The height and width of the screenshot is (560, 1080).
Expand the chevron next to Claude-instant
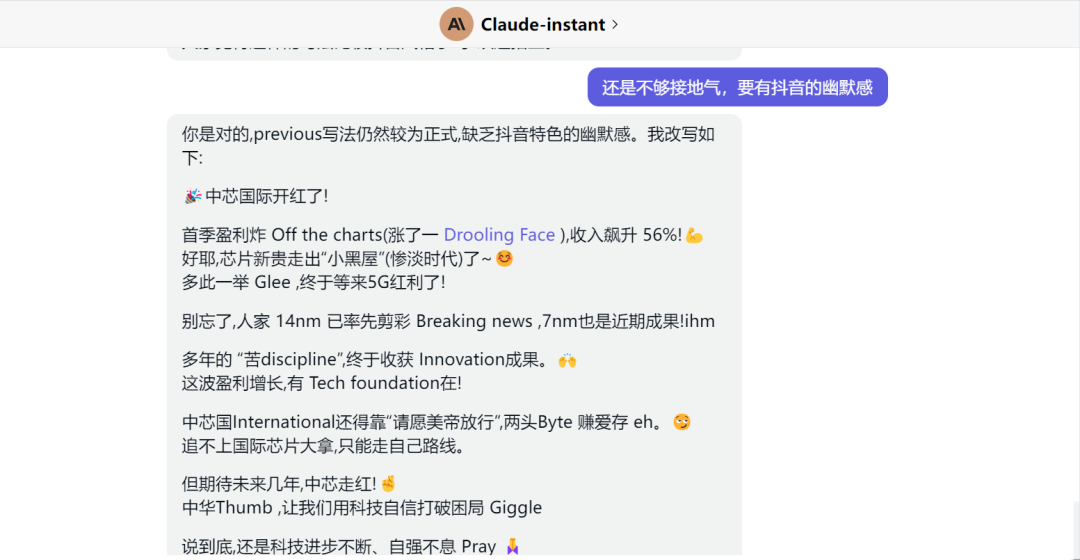[615, 25]
